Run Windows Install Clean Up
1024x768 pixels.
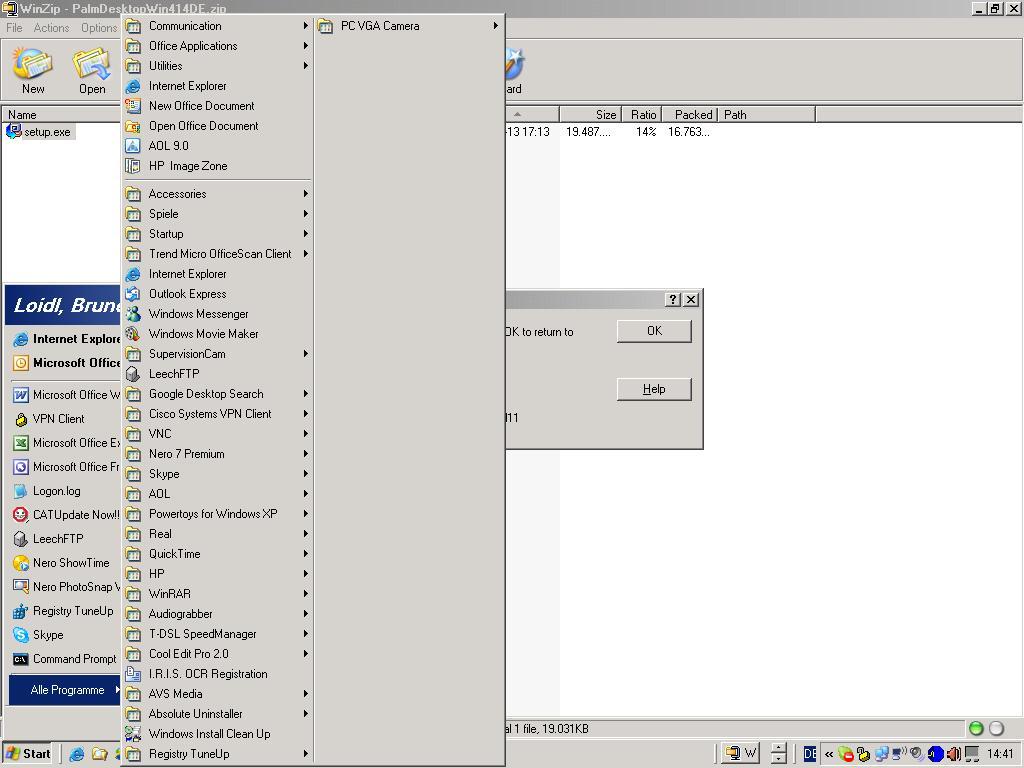pos(217,734)
